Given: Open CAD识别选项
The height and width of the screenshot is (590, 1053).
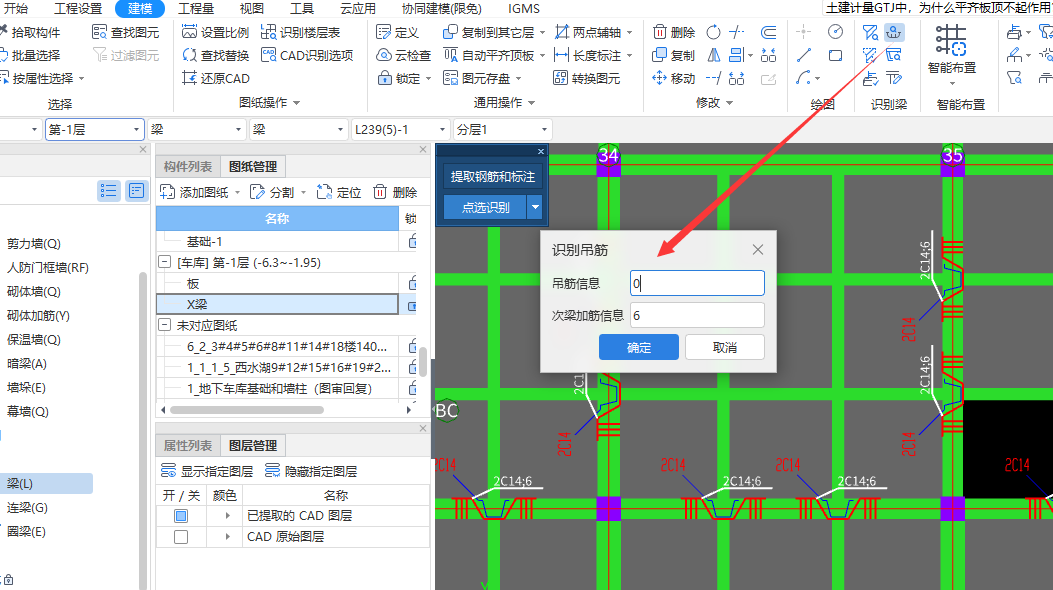Looking at the screenshot, I should (x=307, y=55).
